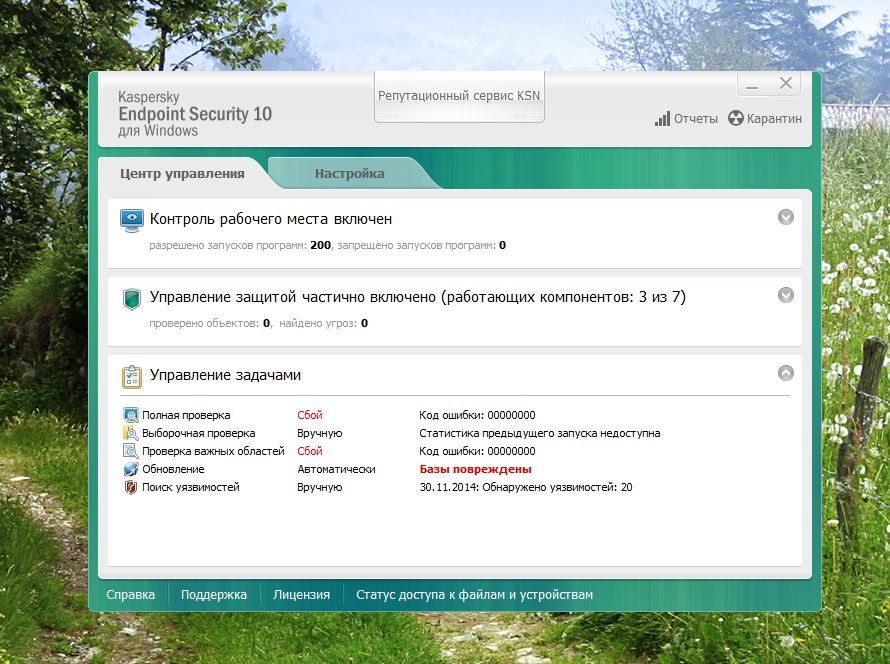Click the Проверка важных областей icon
Image resolution: width=890 pixels, height=664 pixels.
tap(131, 451)
